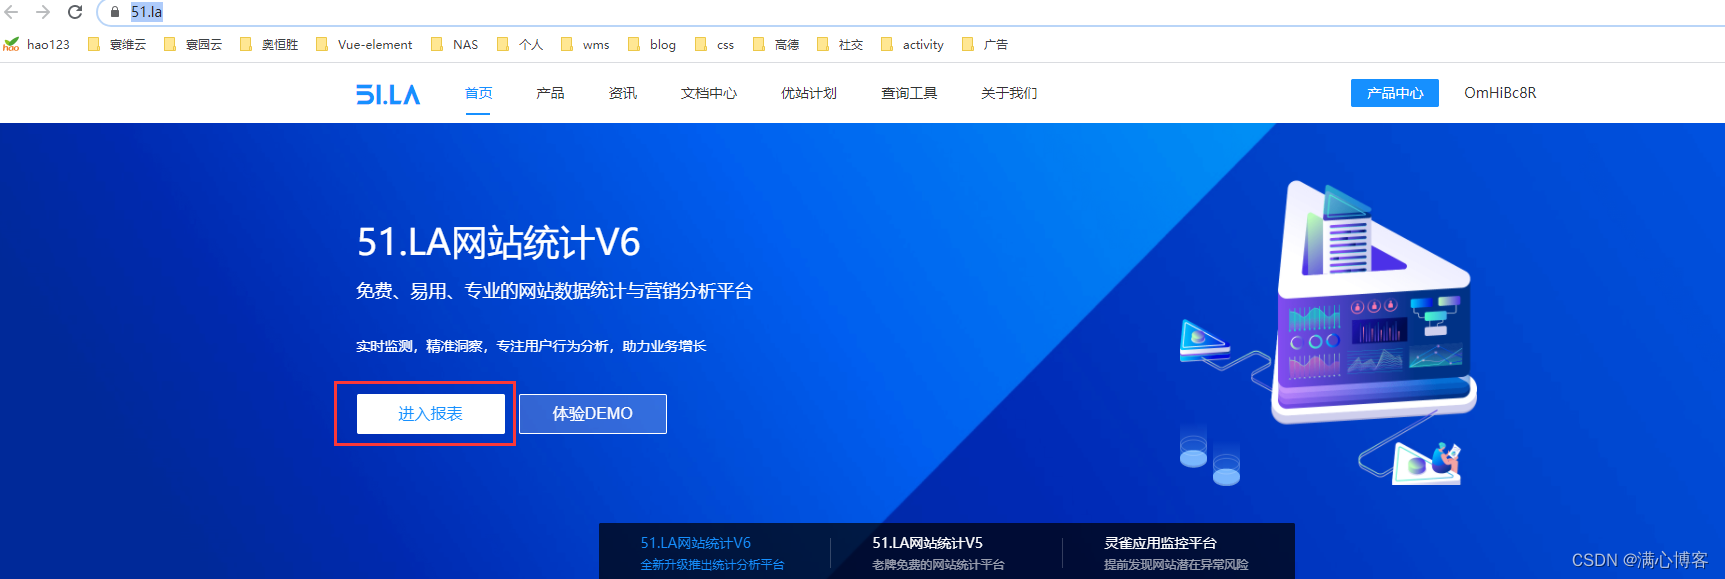This screenshot has height=579, width=1725.
Task: Open the 产品 navigation menu
Action: pyautogui.click(x=550, y=93)
